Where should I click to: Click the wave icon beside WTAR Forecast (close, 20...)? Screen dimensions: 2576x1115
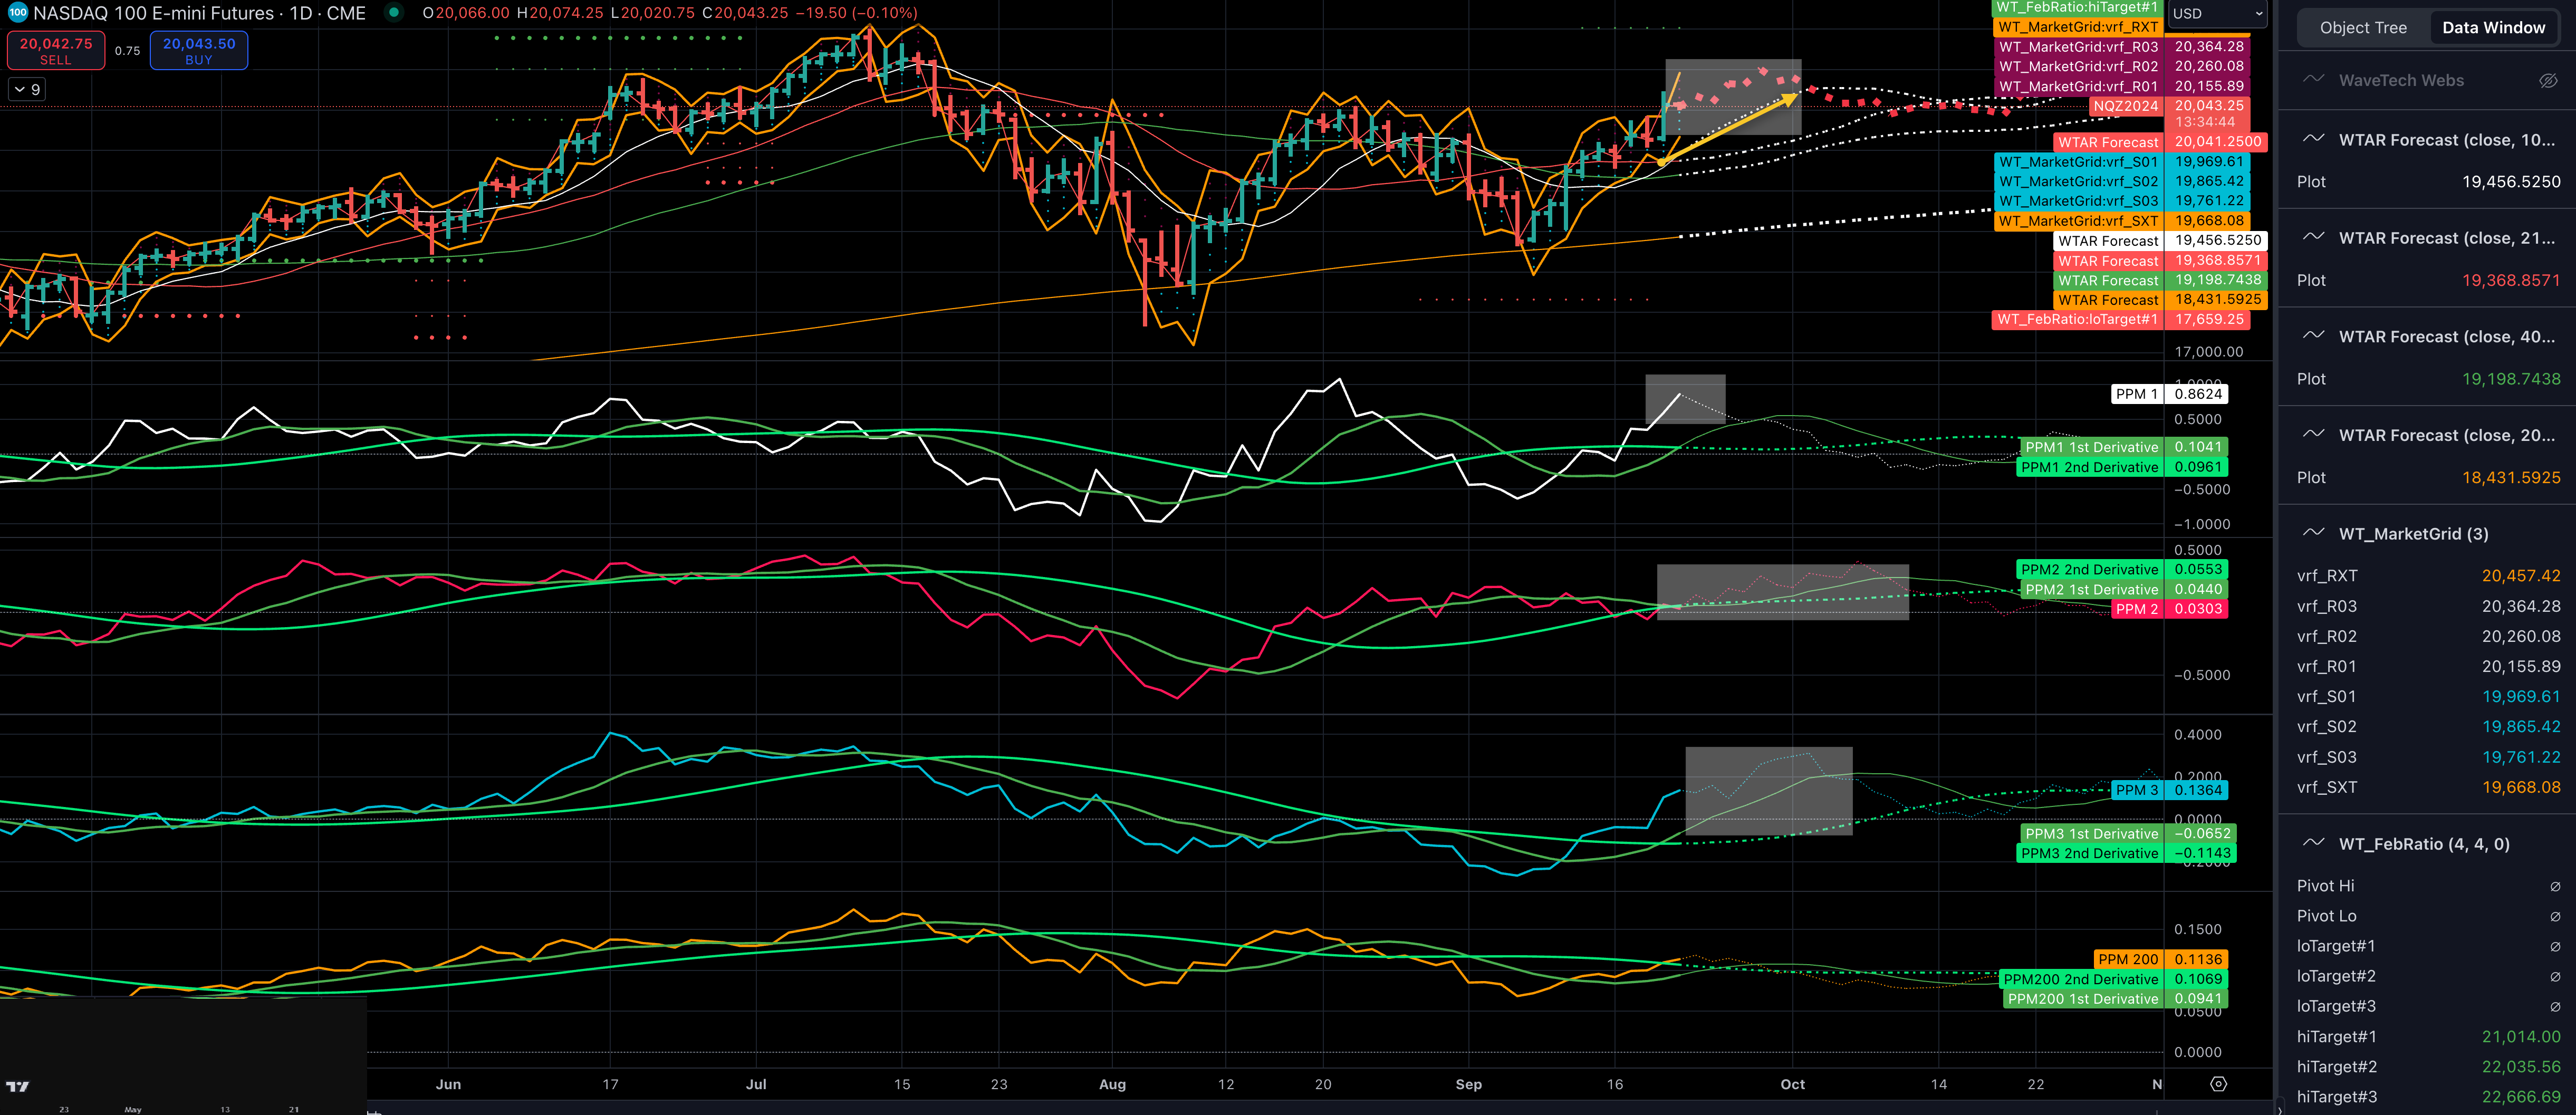point(2313,434)
